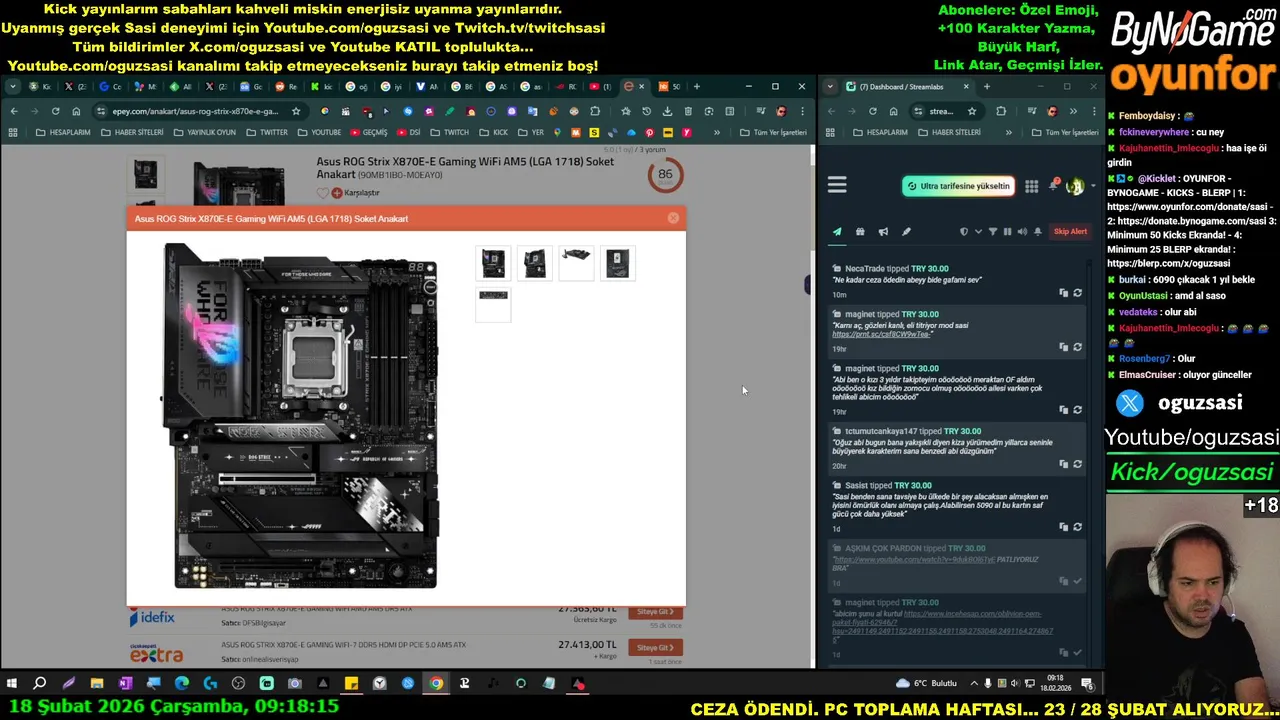
Task: Open Streamlabs apps grid icon
Action: [x=1031, y=186]
